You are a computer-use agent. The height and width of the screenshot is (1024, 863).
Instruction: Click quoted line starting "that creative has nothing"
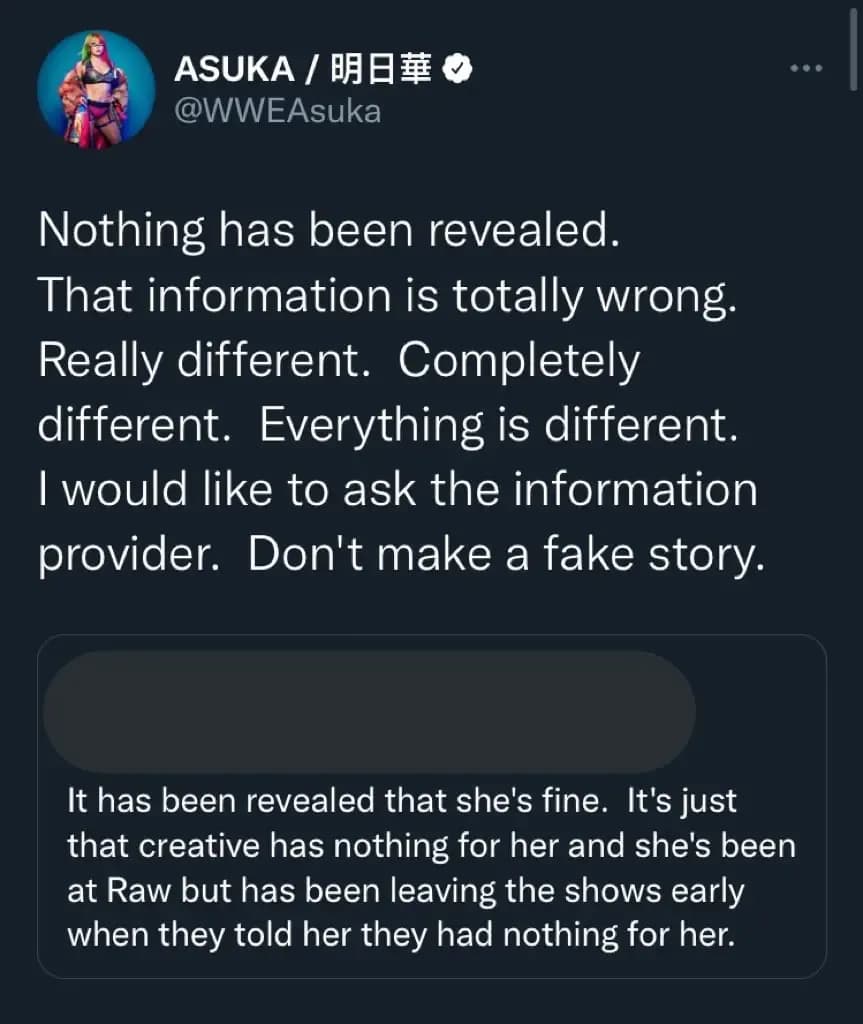(431, 846)
